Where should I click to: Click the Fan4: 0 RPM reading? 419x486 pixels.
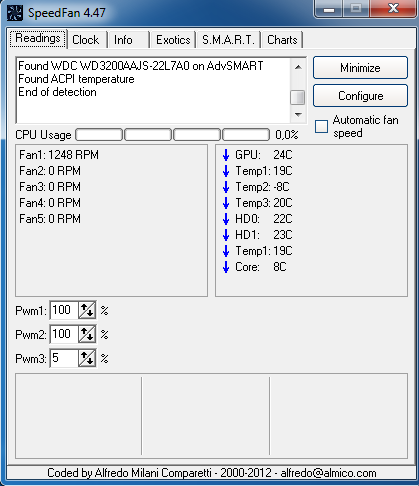click(x=50, y=203)
